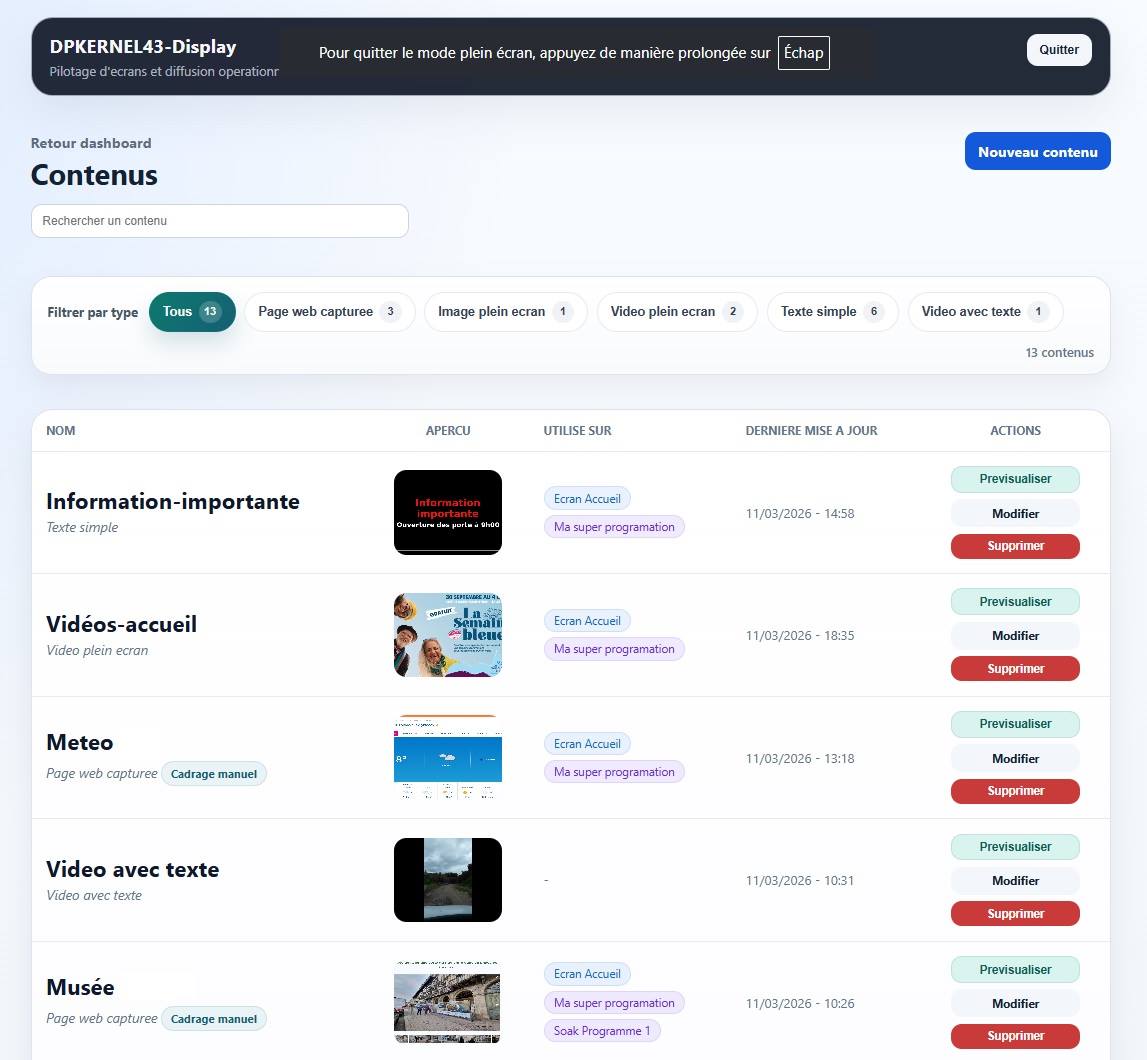Open the Ecran Accueil tag on Meteo row
Image resolution: width=1147 pixels, height=1060 pixels.
[587, 743]
